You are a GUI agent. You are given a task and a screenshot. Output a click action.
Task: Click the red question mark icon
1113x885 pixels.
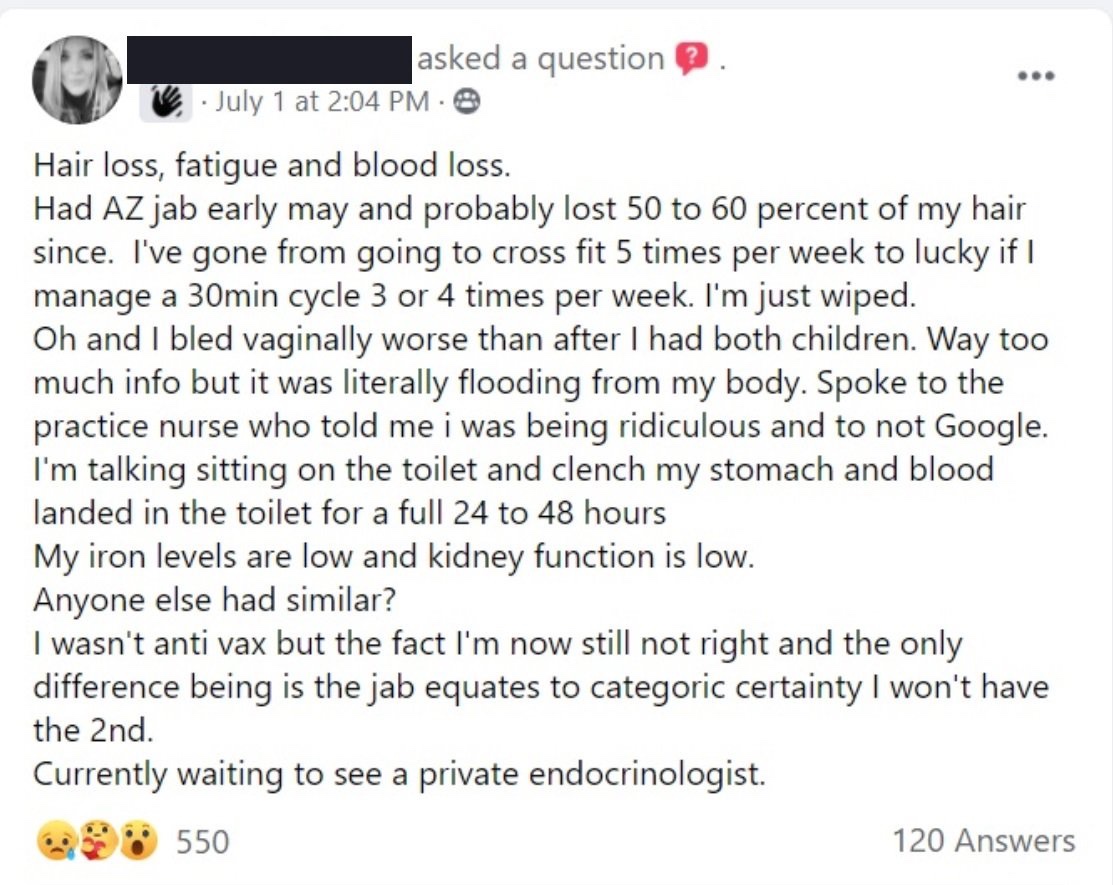[x=689, y=60]
